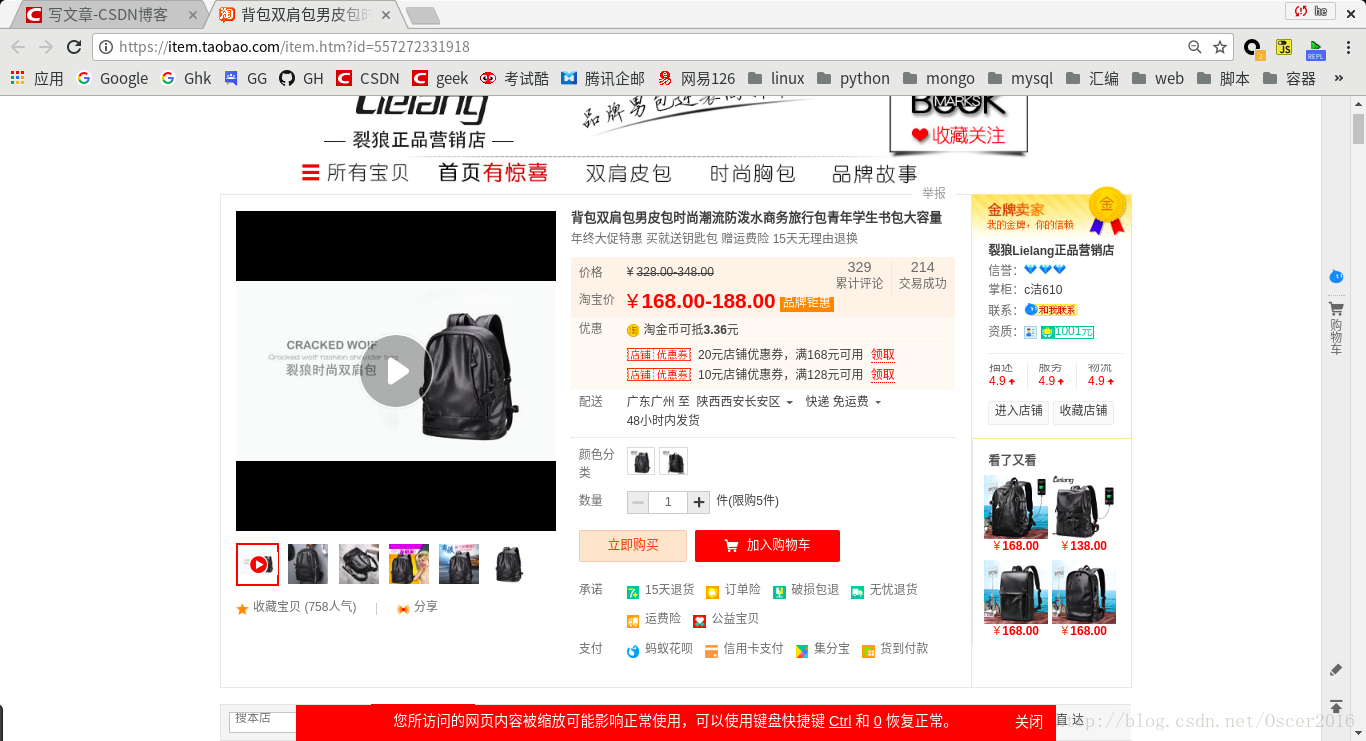Click the 加入购物车 button
1366x741 pixels.
[767, 546]
